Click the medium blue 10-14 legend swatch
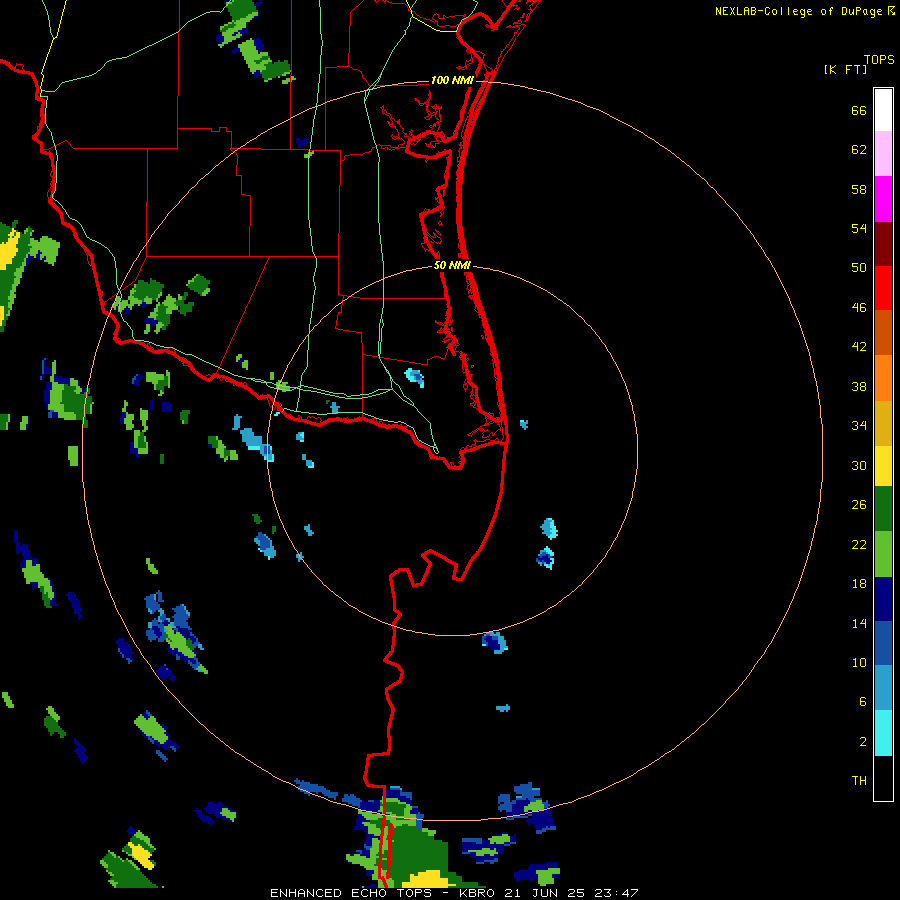900x900 pixels. point(883,643)
